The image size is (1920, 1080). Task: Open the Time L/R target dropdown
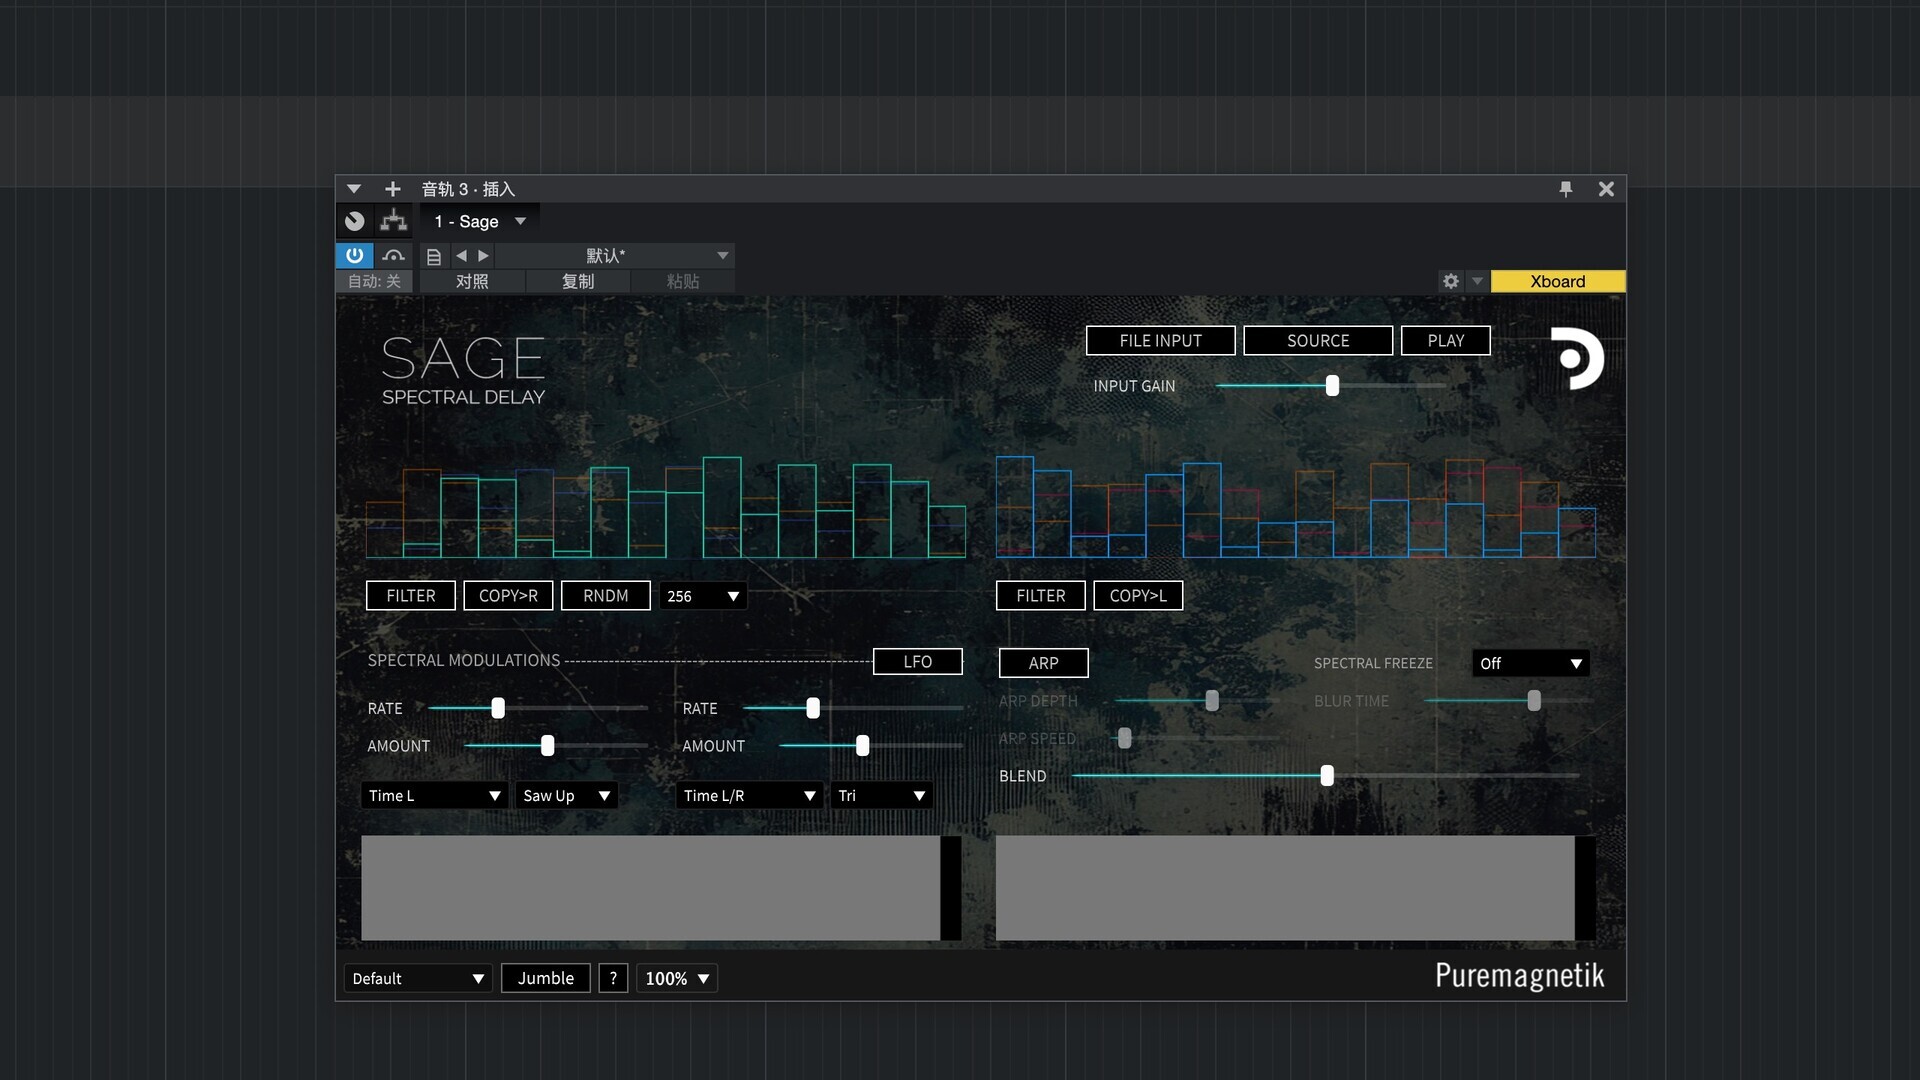pyautogui.click(x=749, y=795)
